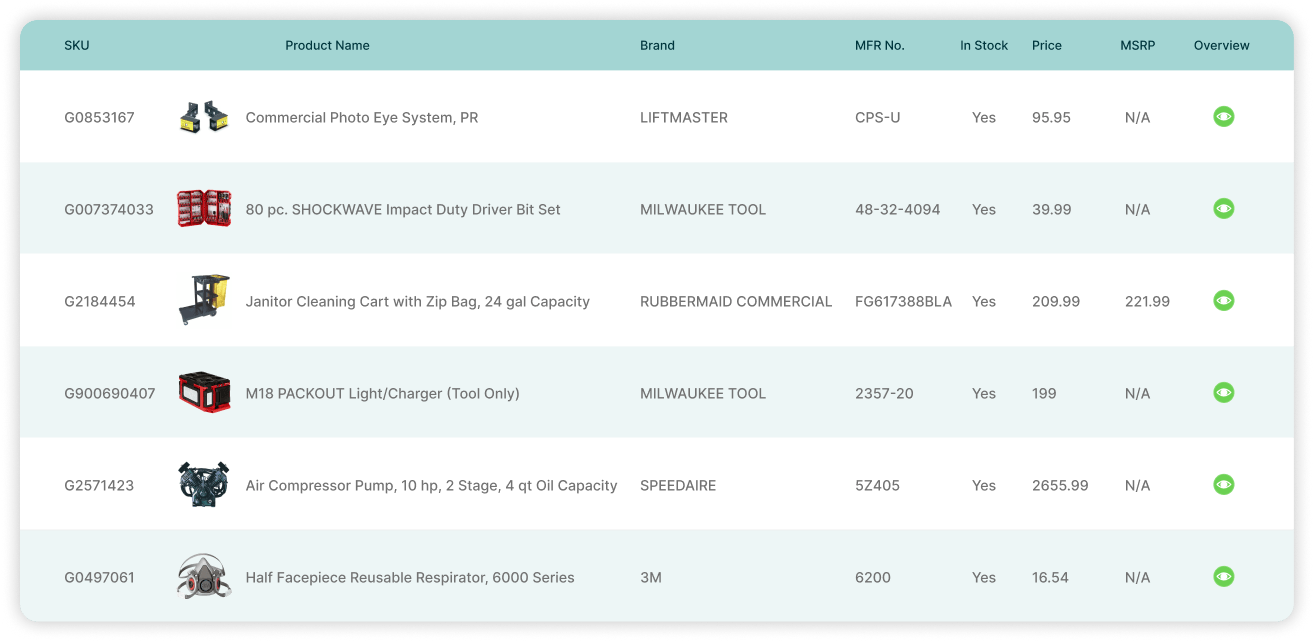Click the Janitor Cleaning Cart thumbnail image
Image resolution: width=1314 pixels, height=642 pixels.
(204, 300)
